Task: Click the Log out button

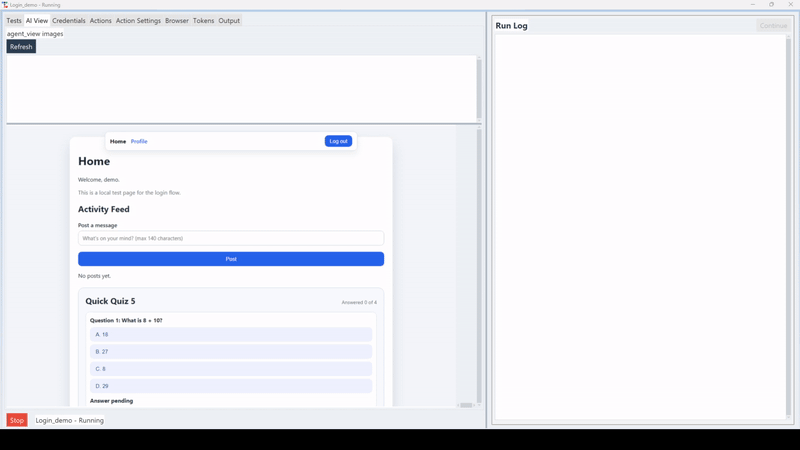Action: click(x=338, y=141)
